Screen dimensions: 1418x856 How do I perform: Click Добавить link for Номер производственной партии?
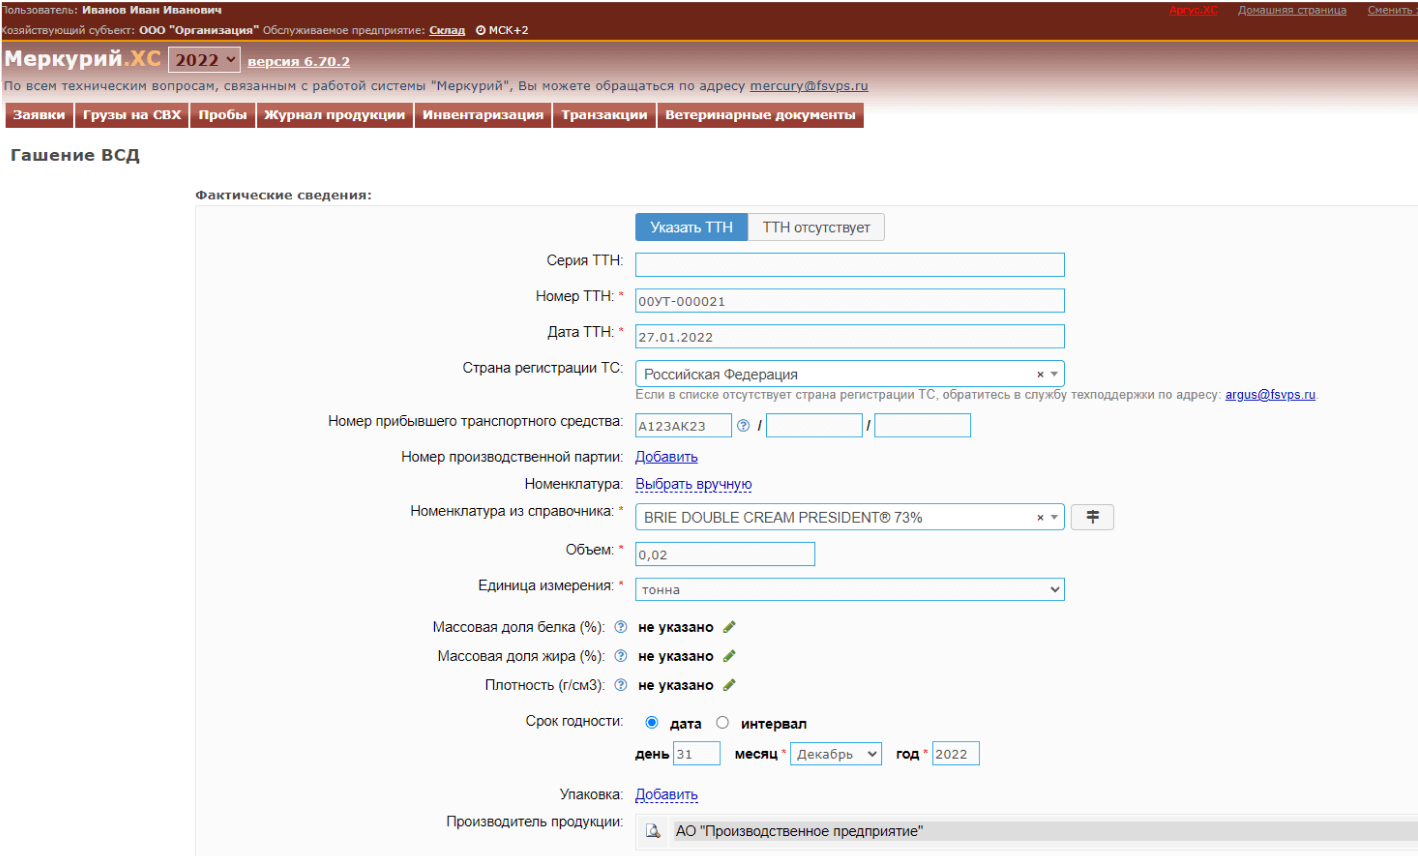coord(667,457)
